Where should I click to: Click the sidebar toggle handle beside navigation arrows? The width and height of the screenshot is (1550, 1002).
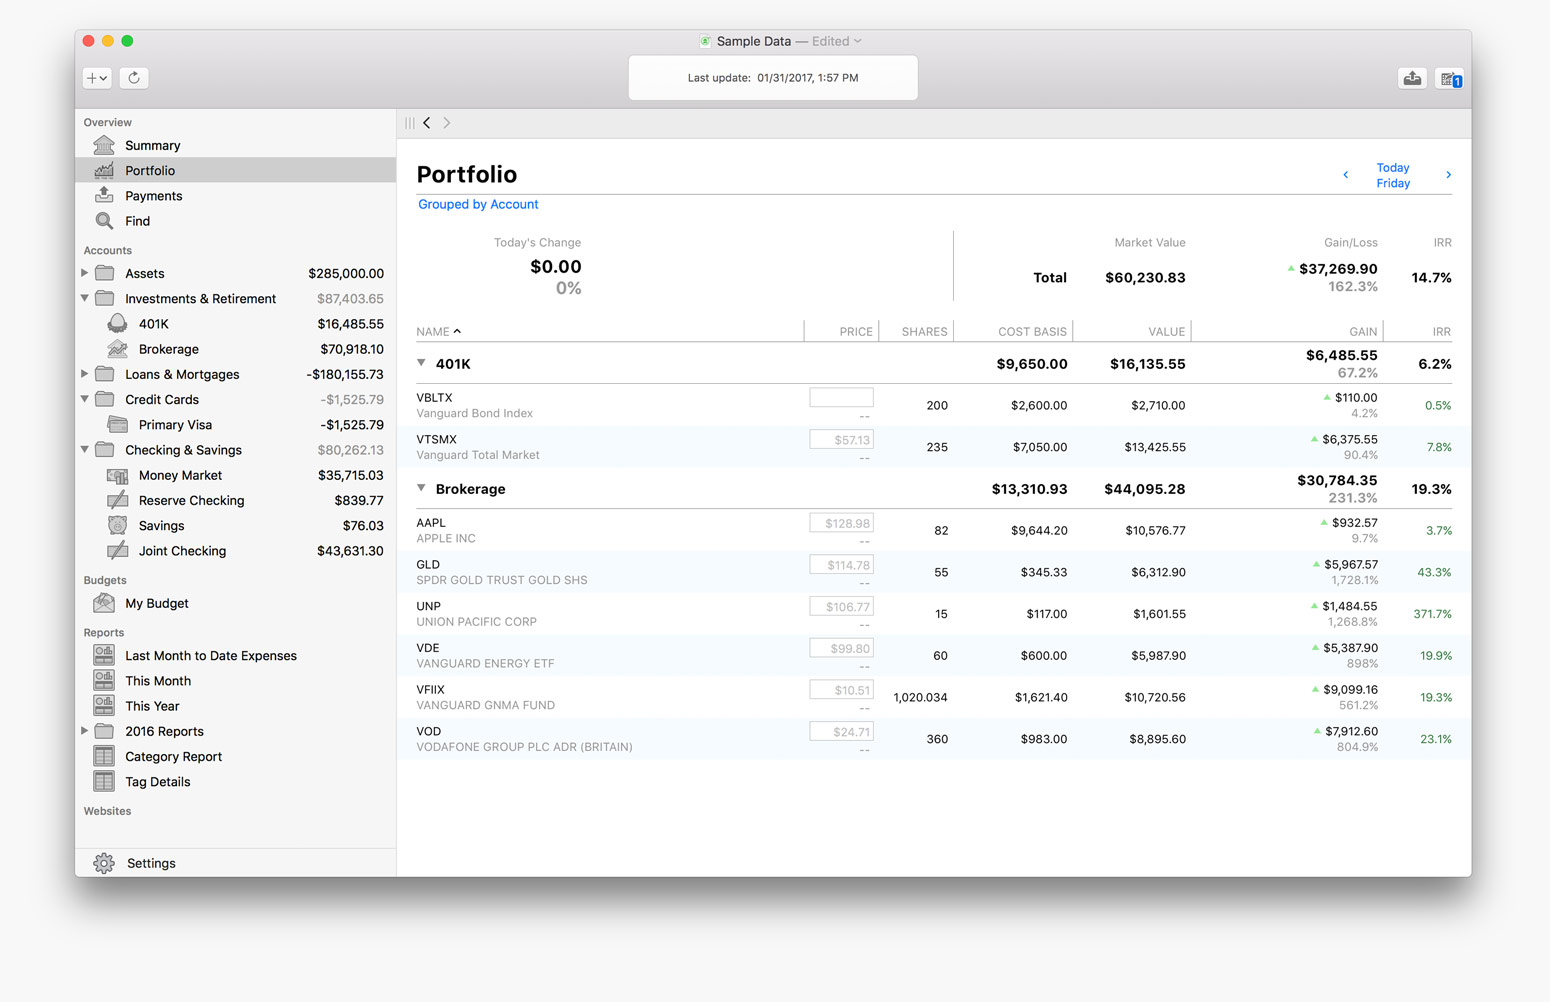(x=410, y=123)
